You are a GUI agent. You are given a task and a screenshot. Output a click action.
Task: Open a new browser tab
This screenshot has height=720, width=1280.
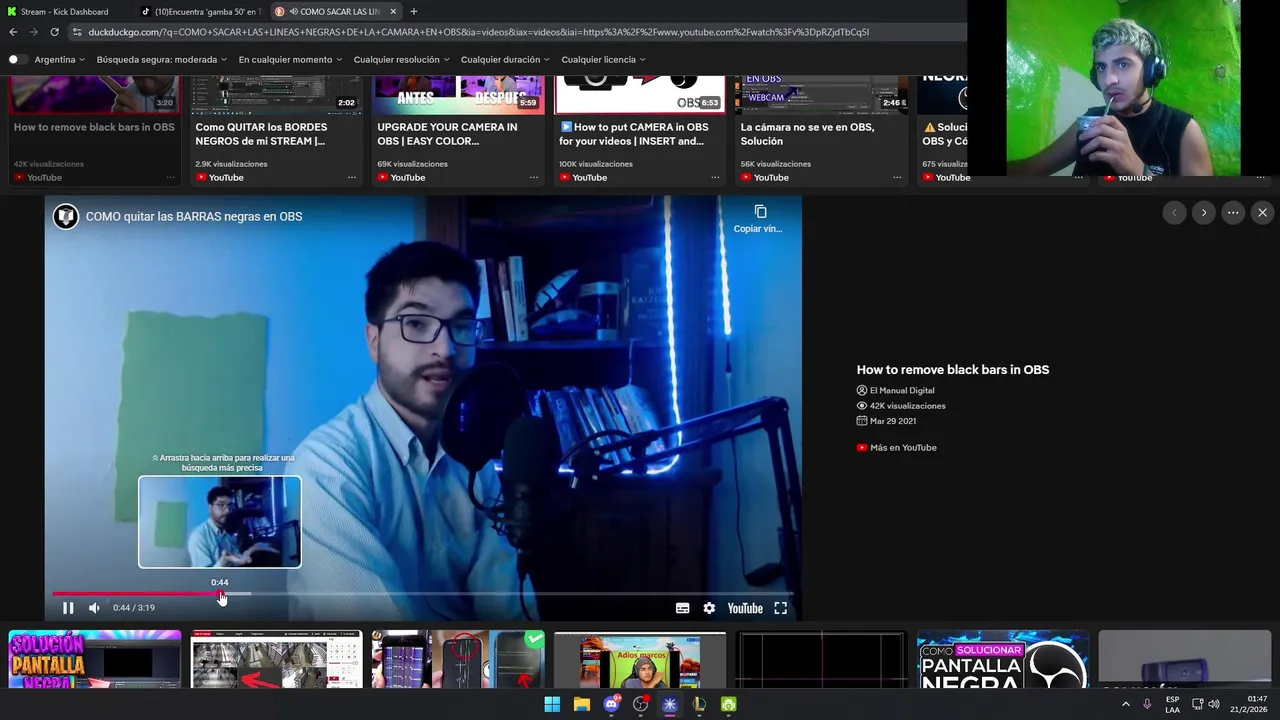tap(414, 11)
